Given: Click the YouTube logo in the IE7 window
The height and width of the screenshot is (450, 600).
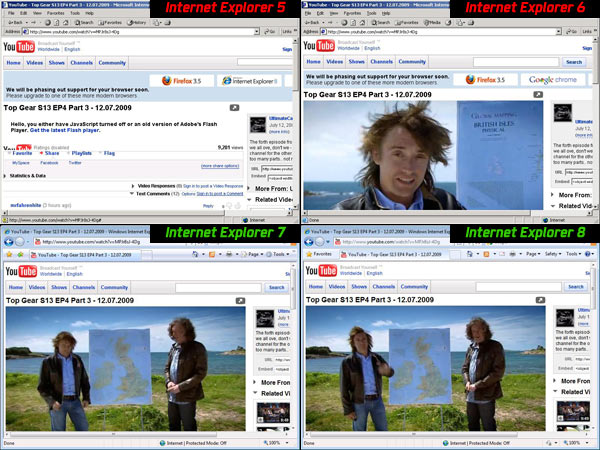Looking at the screenshot, I should 21,272.
